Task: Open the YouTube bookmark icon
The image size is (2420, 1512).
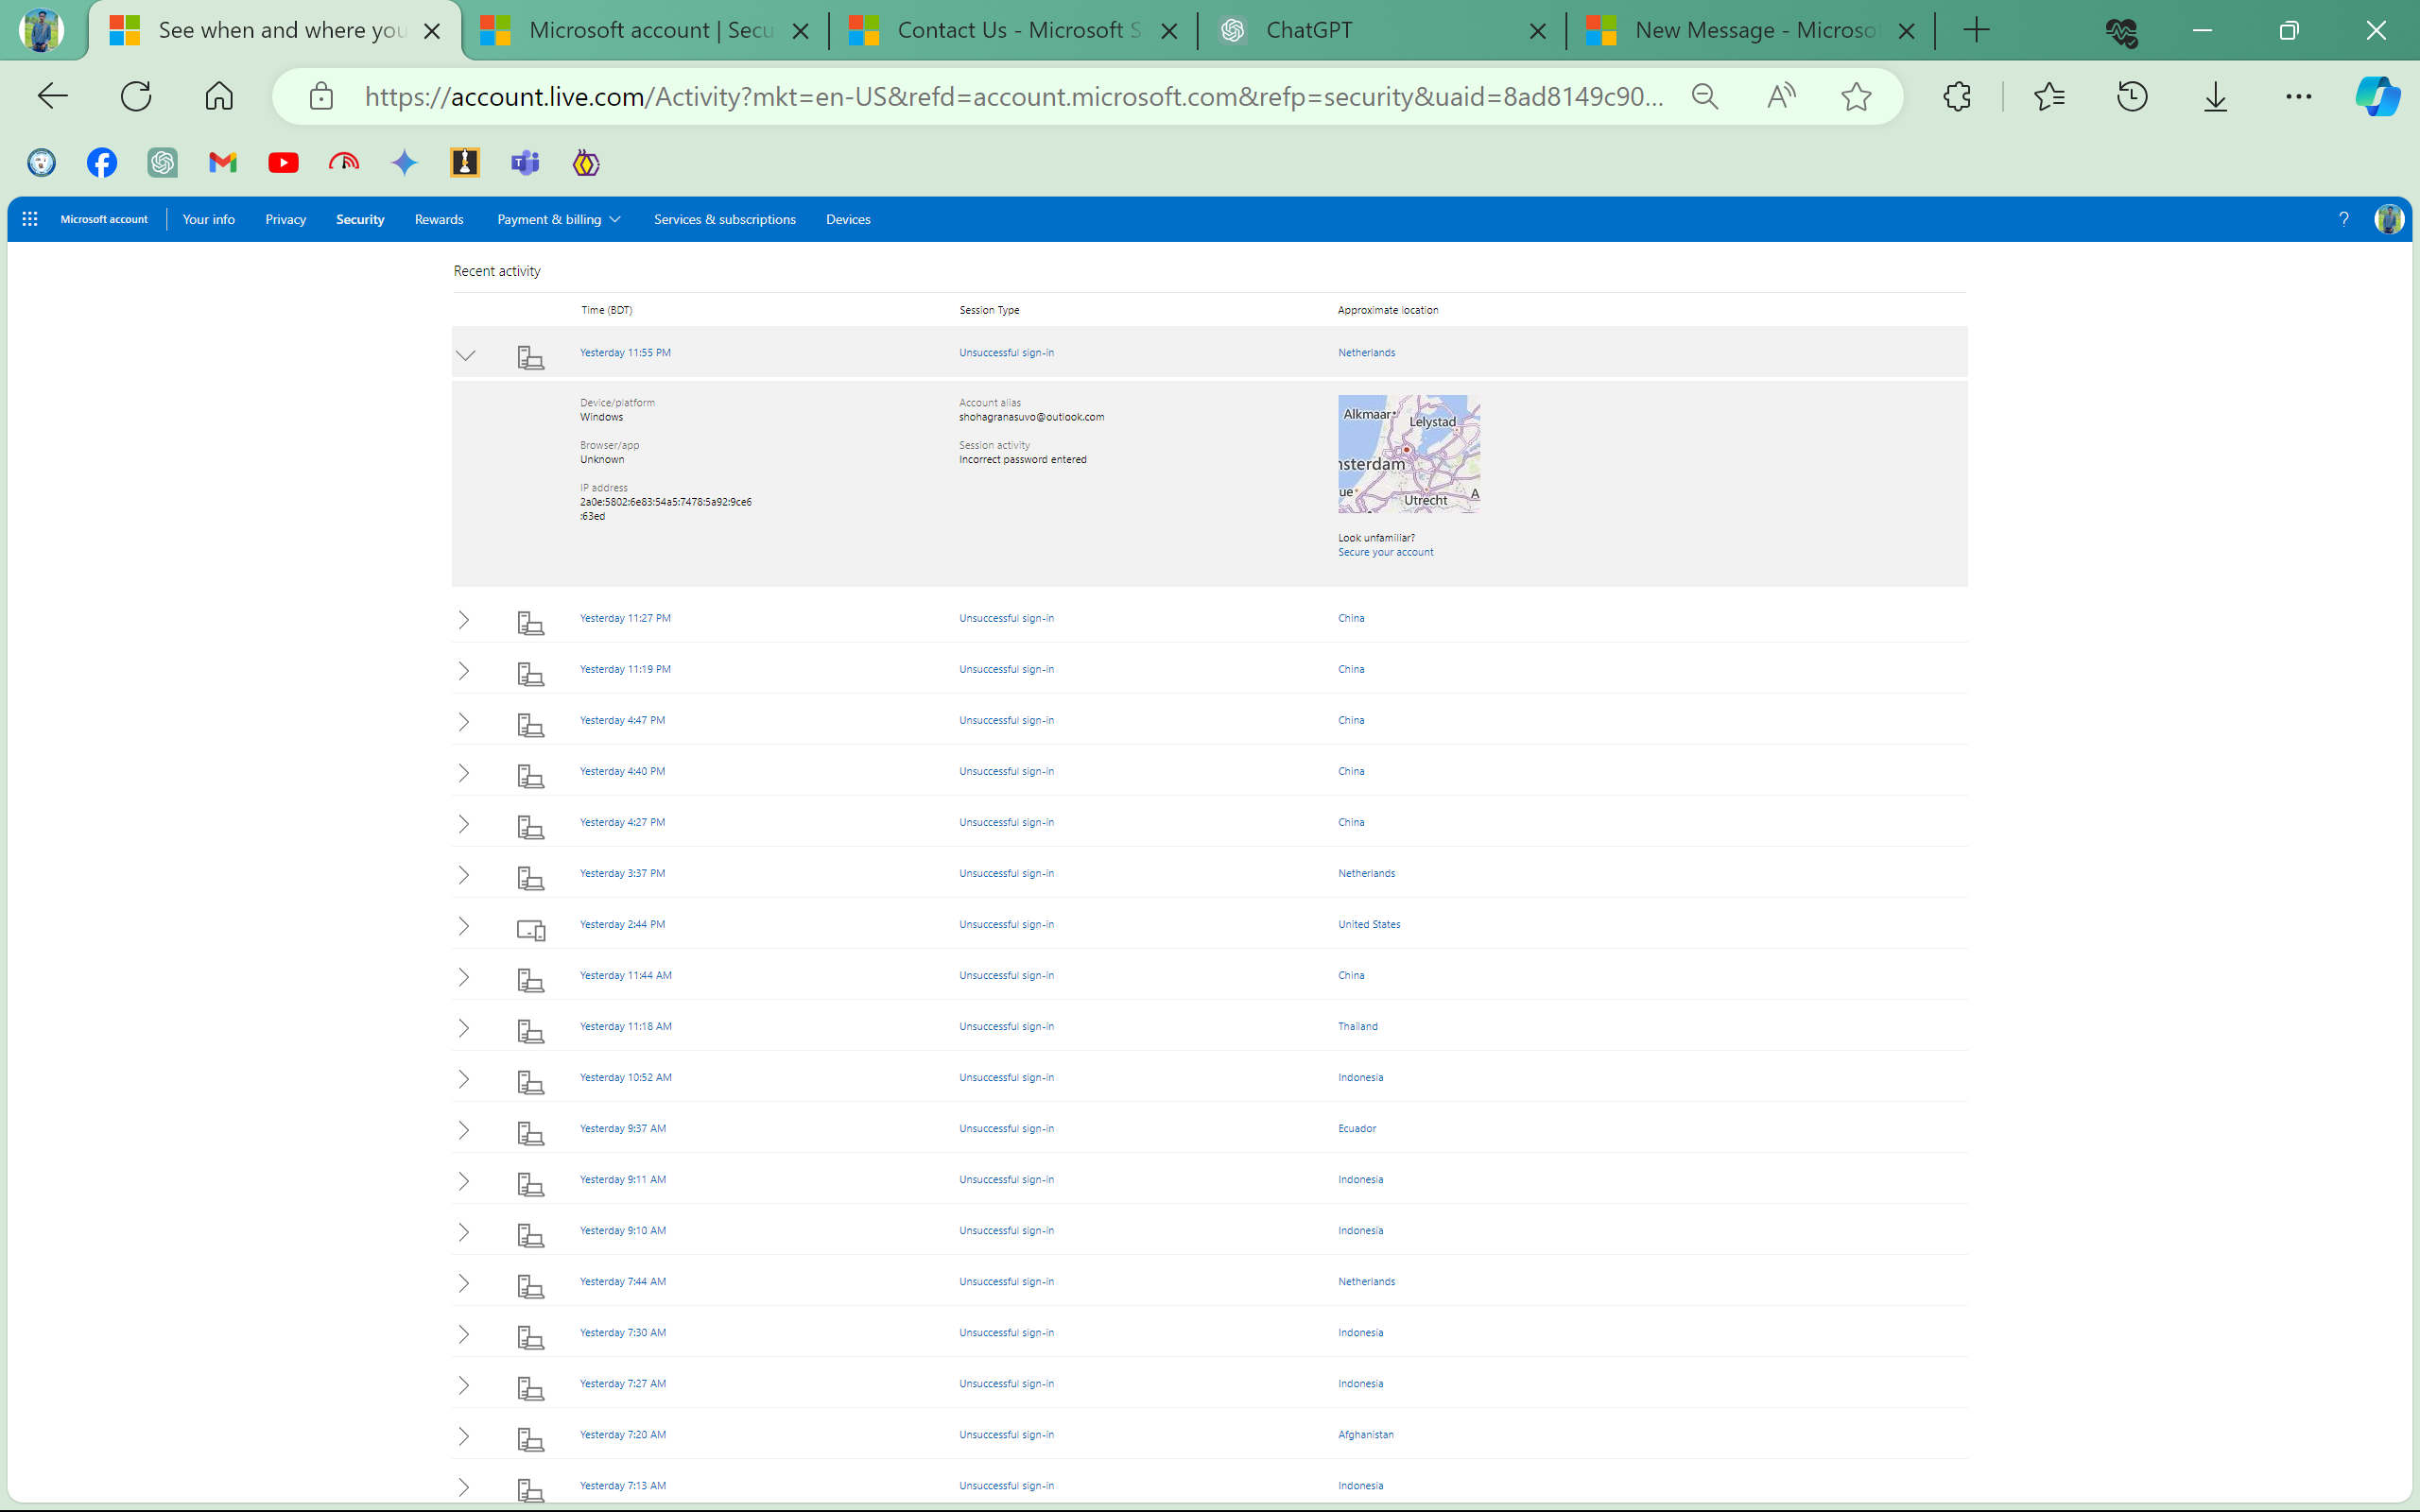Action: pos(283,162)
